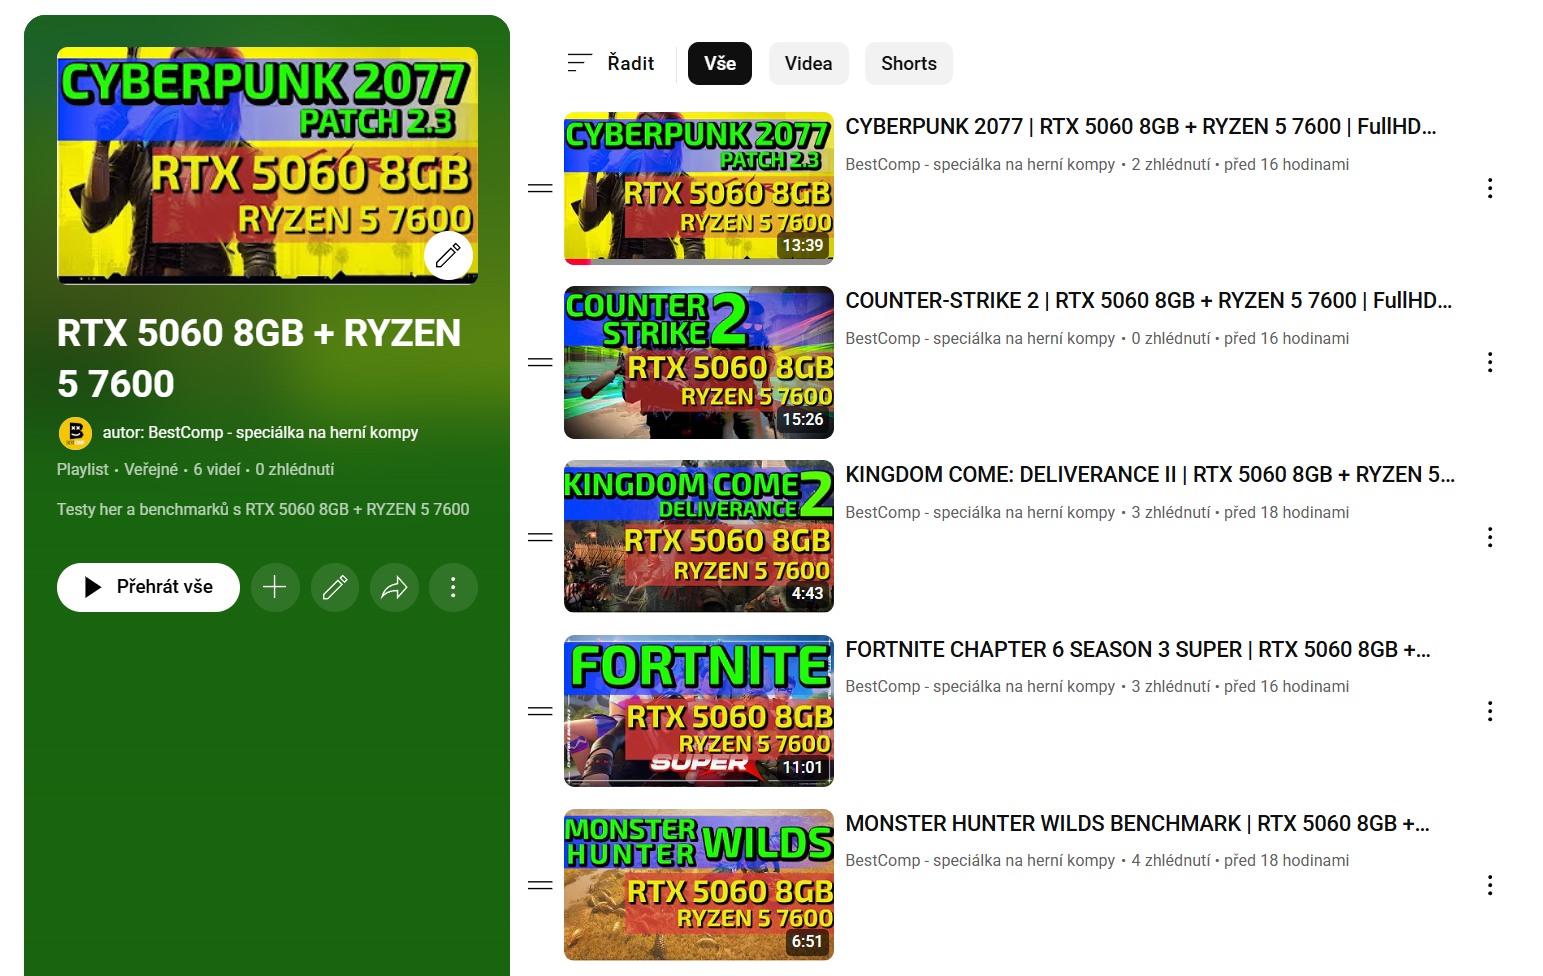Click '4 zhlédnutí • před 18 hodinami' text
Viewport: 1543px width, 976px height.
pyautogui.click(x=1240, y=860)
